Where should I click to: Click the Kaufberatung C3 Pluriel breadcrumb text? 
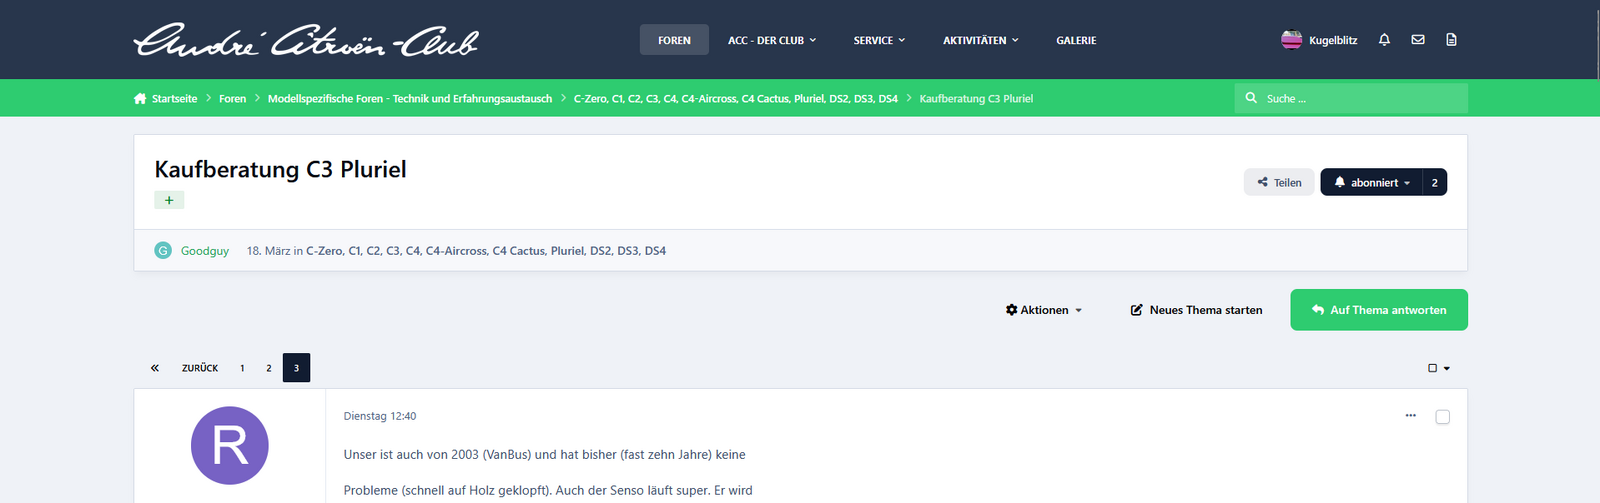click(976, 98)
